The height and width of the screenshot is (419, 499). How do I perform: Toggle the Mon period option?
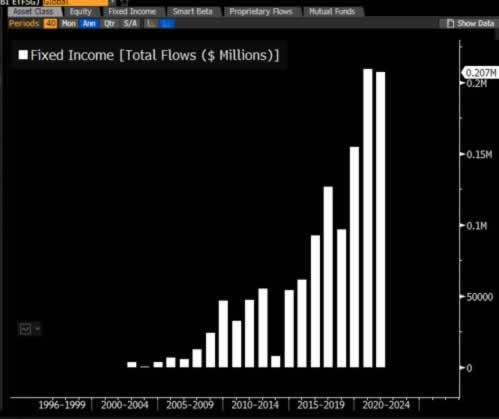point(69,23)
